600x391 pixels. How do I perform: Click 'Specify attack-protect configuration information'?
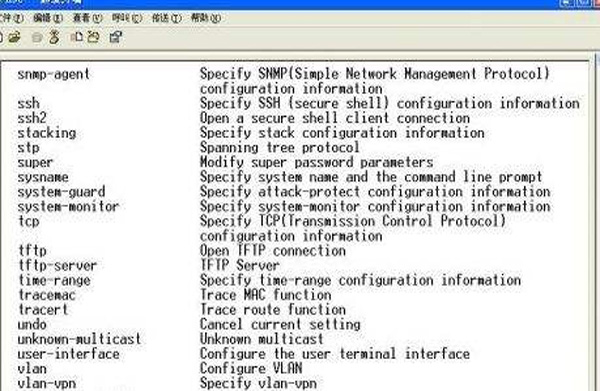(375, 192)
